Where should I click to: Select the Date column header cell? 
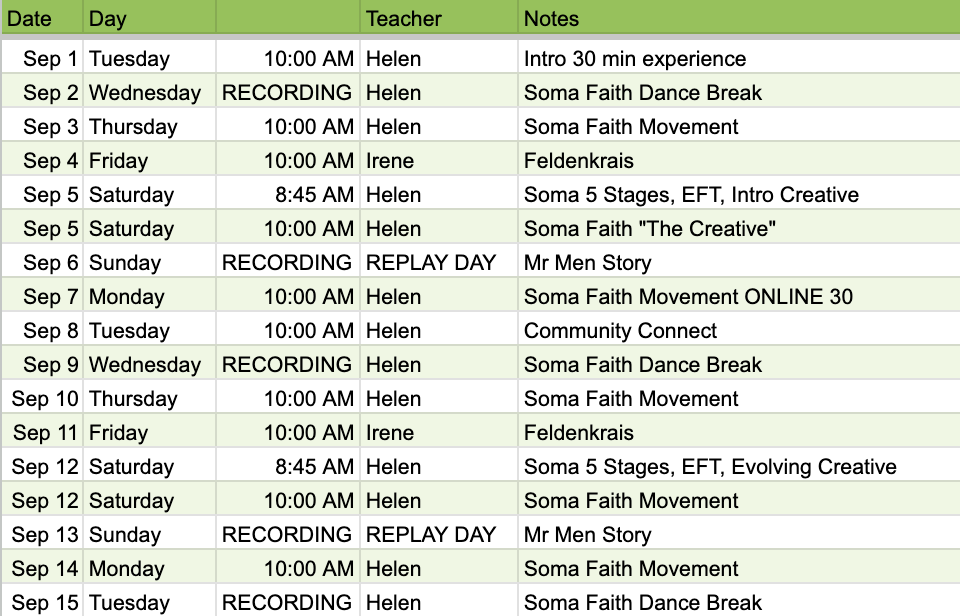point(42,18)
